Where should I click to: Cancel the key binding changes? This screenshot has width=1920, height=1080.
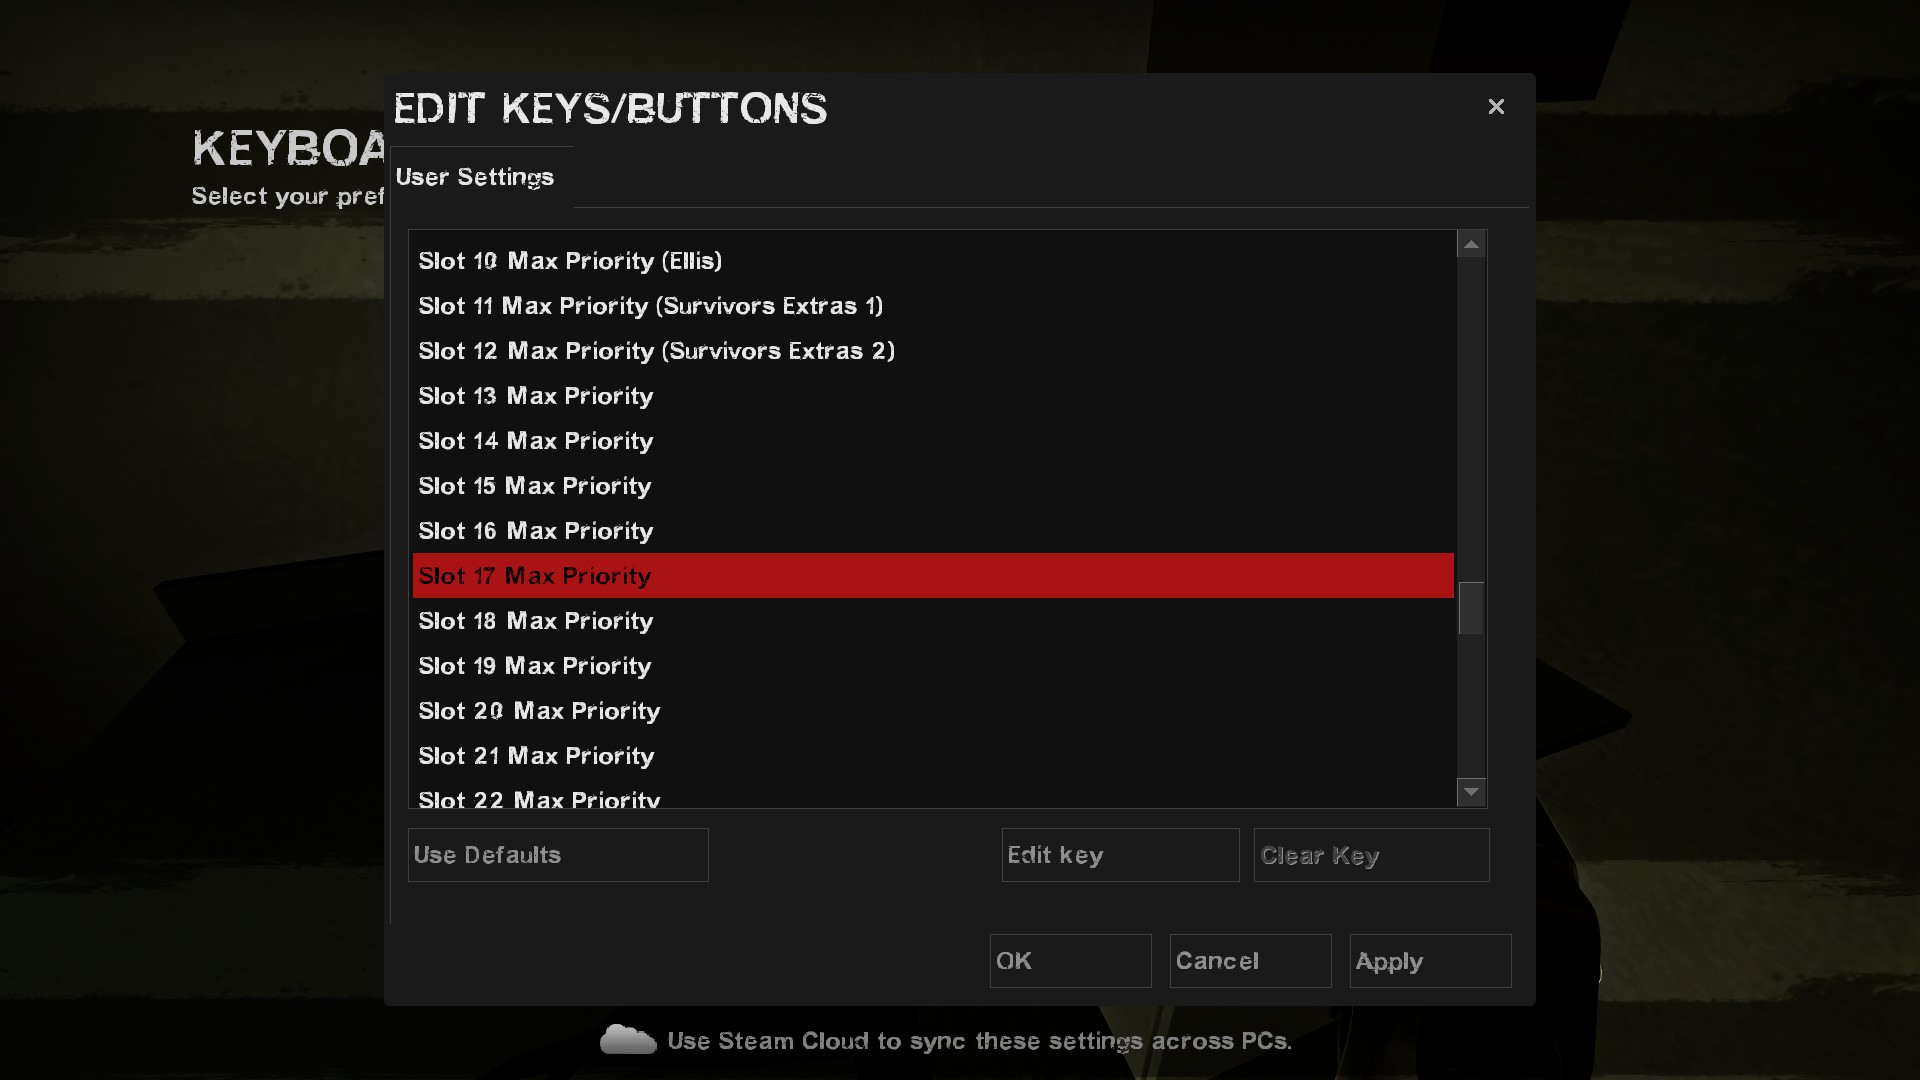[x=1250, y=961]
